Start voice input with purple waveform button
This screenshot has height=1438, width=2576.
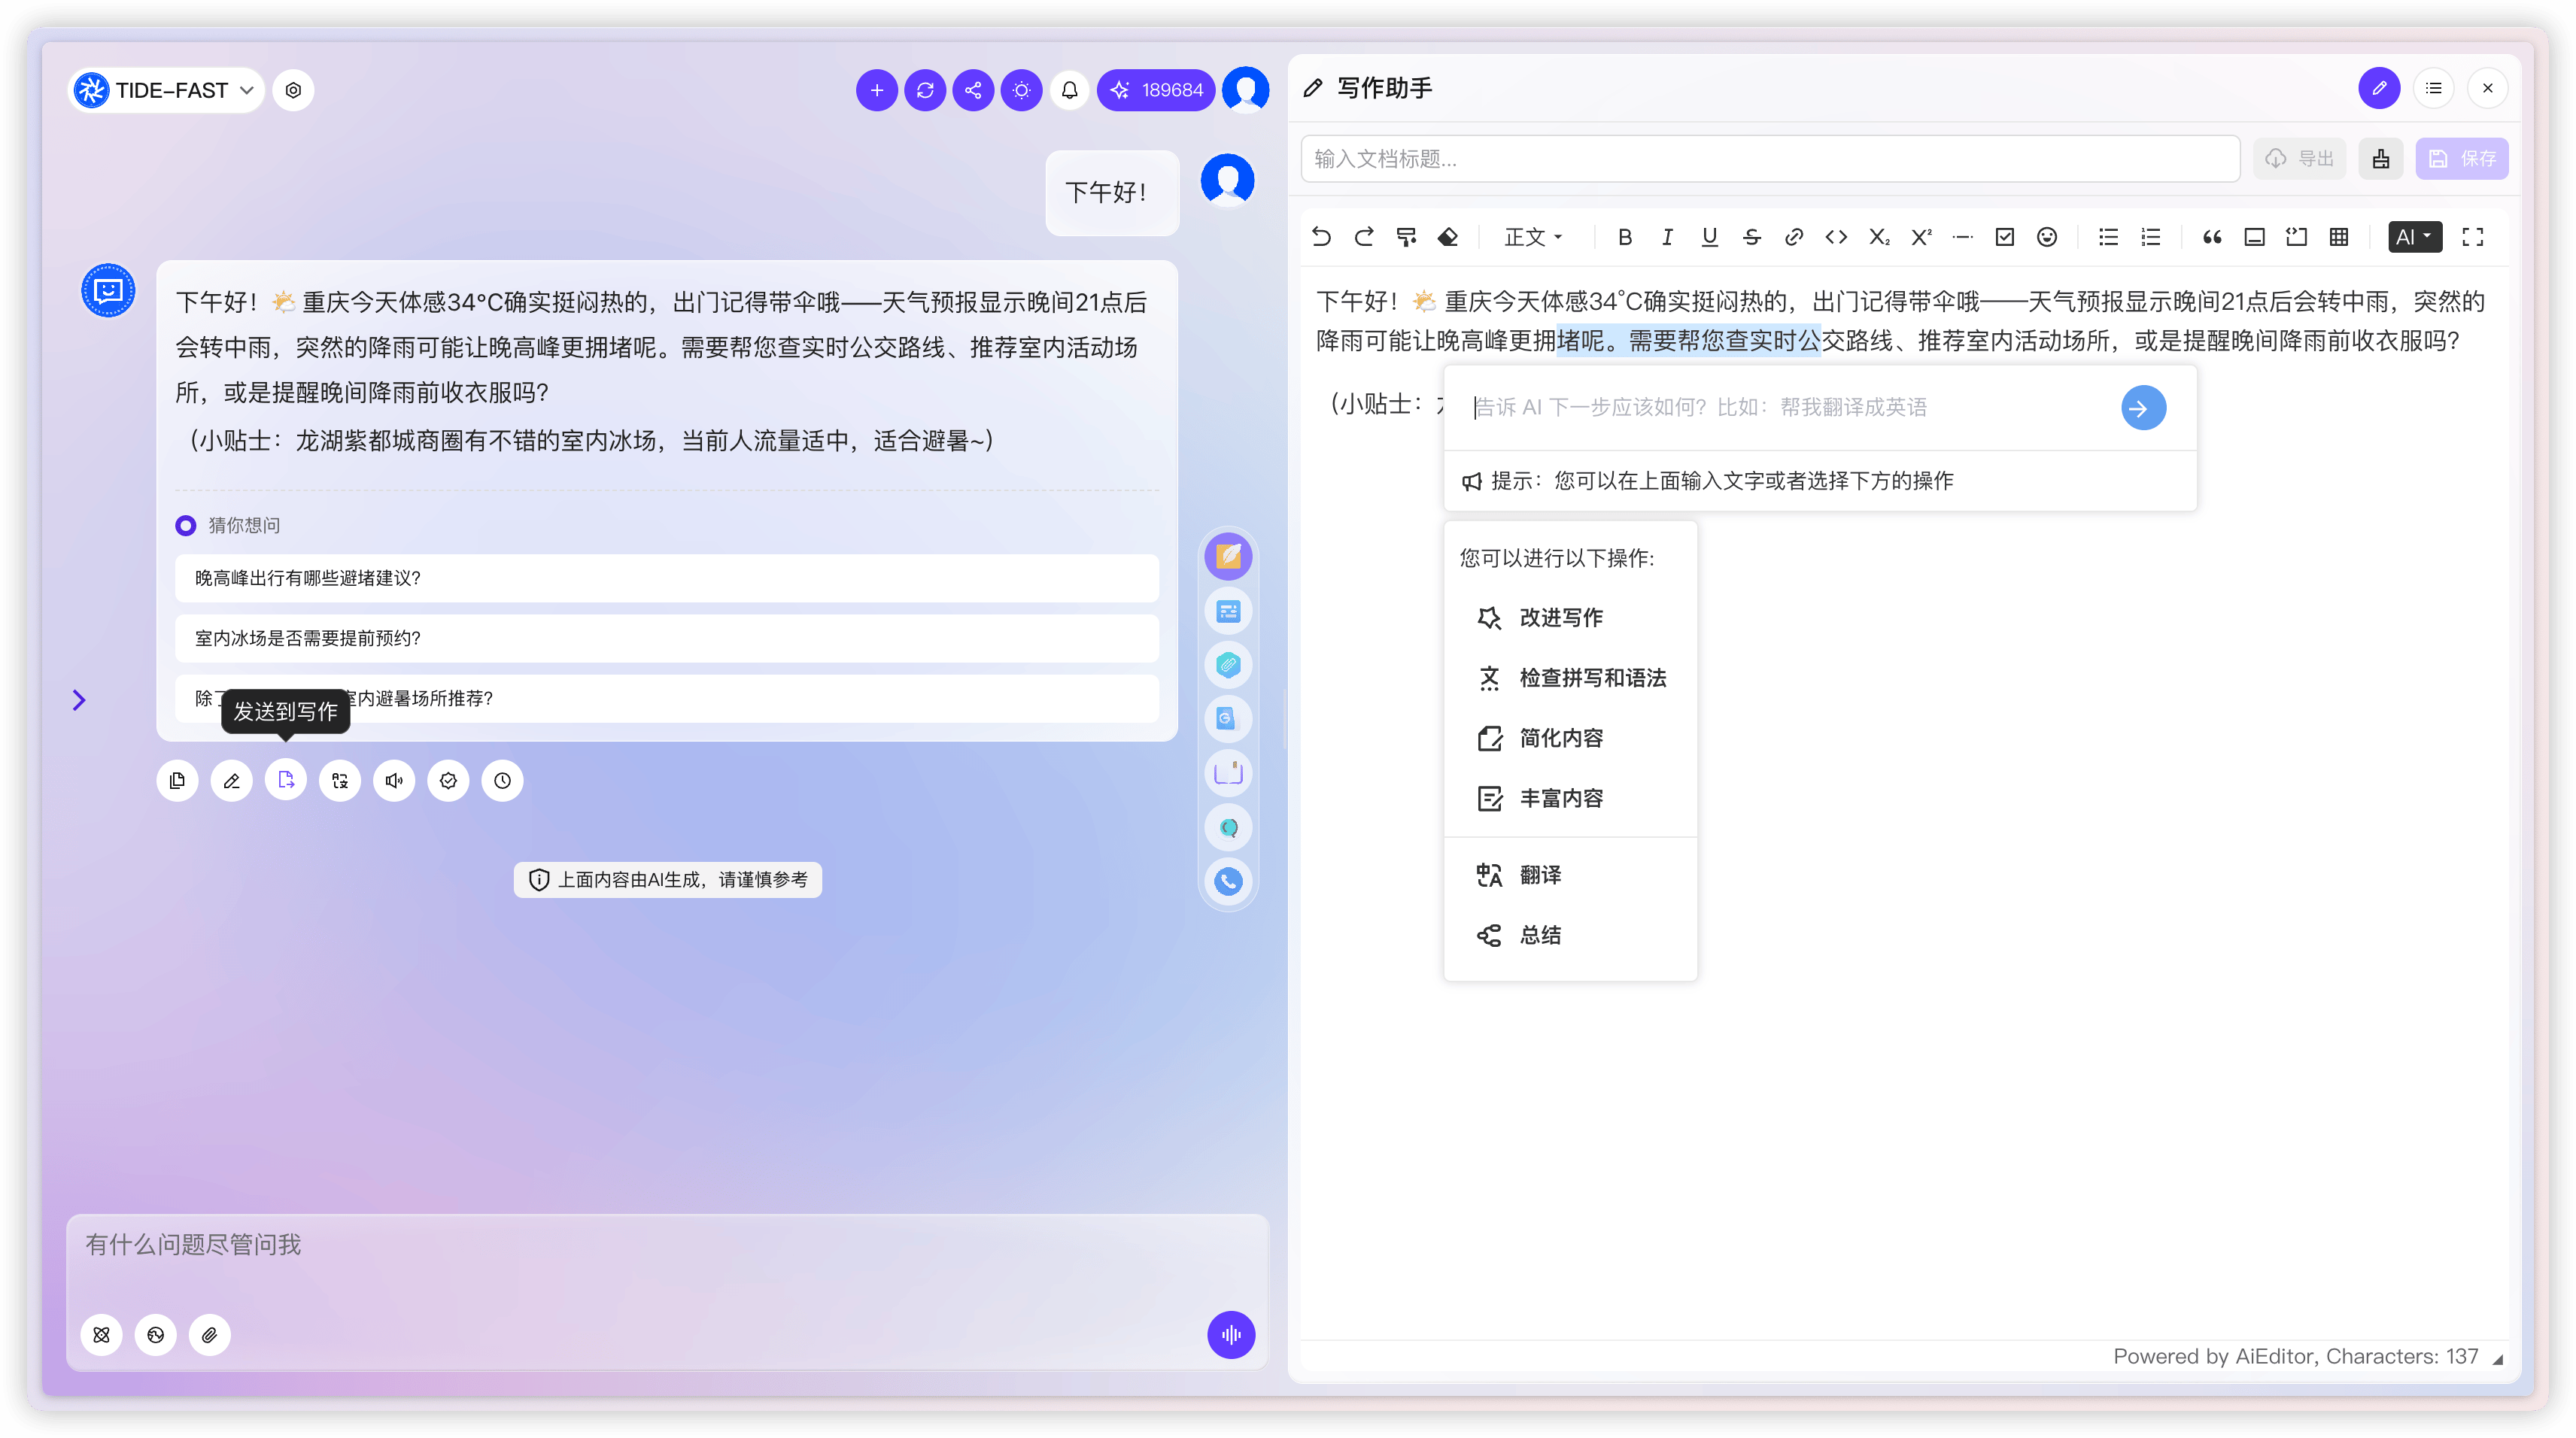(x=1231, y=1334)
